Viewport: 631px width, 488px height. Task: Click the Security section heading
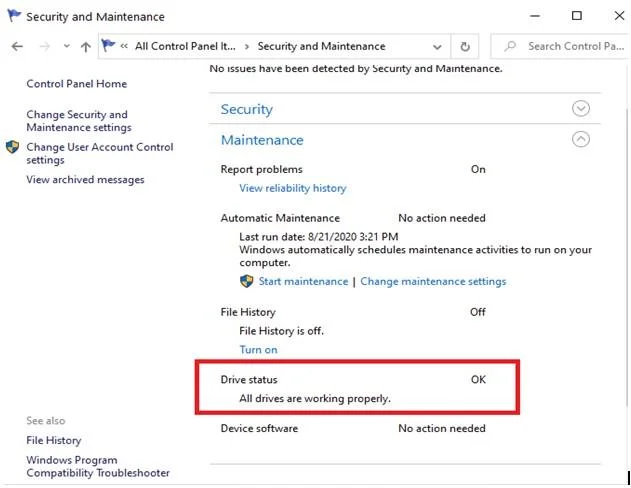(247, 109)
